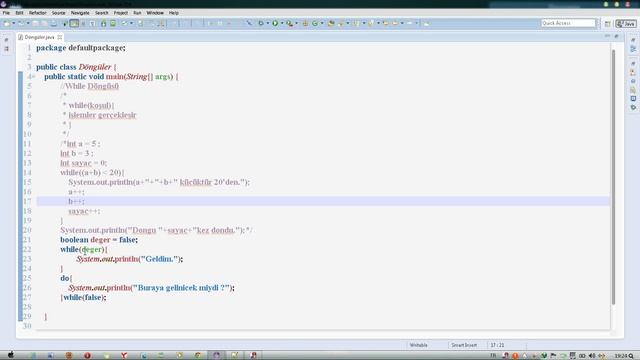
Task: Click the Open Type icon
Action: 331,23
